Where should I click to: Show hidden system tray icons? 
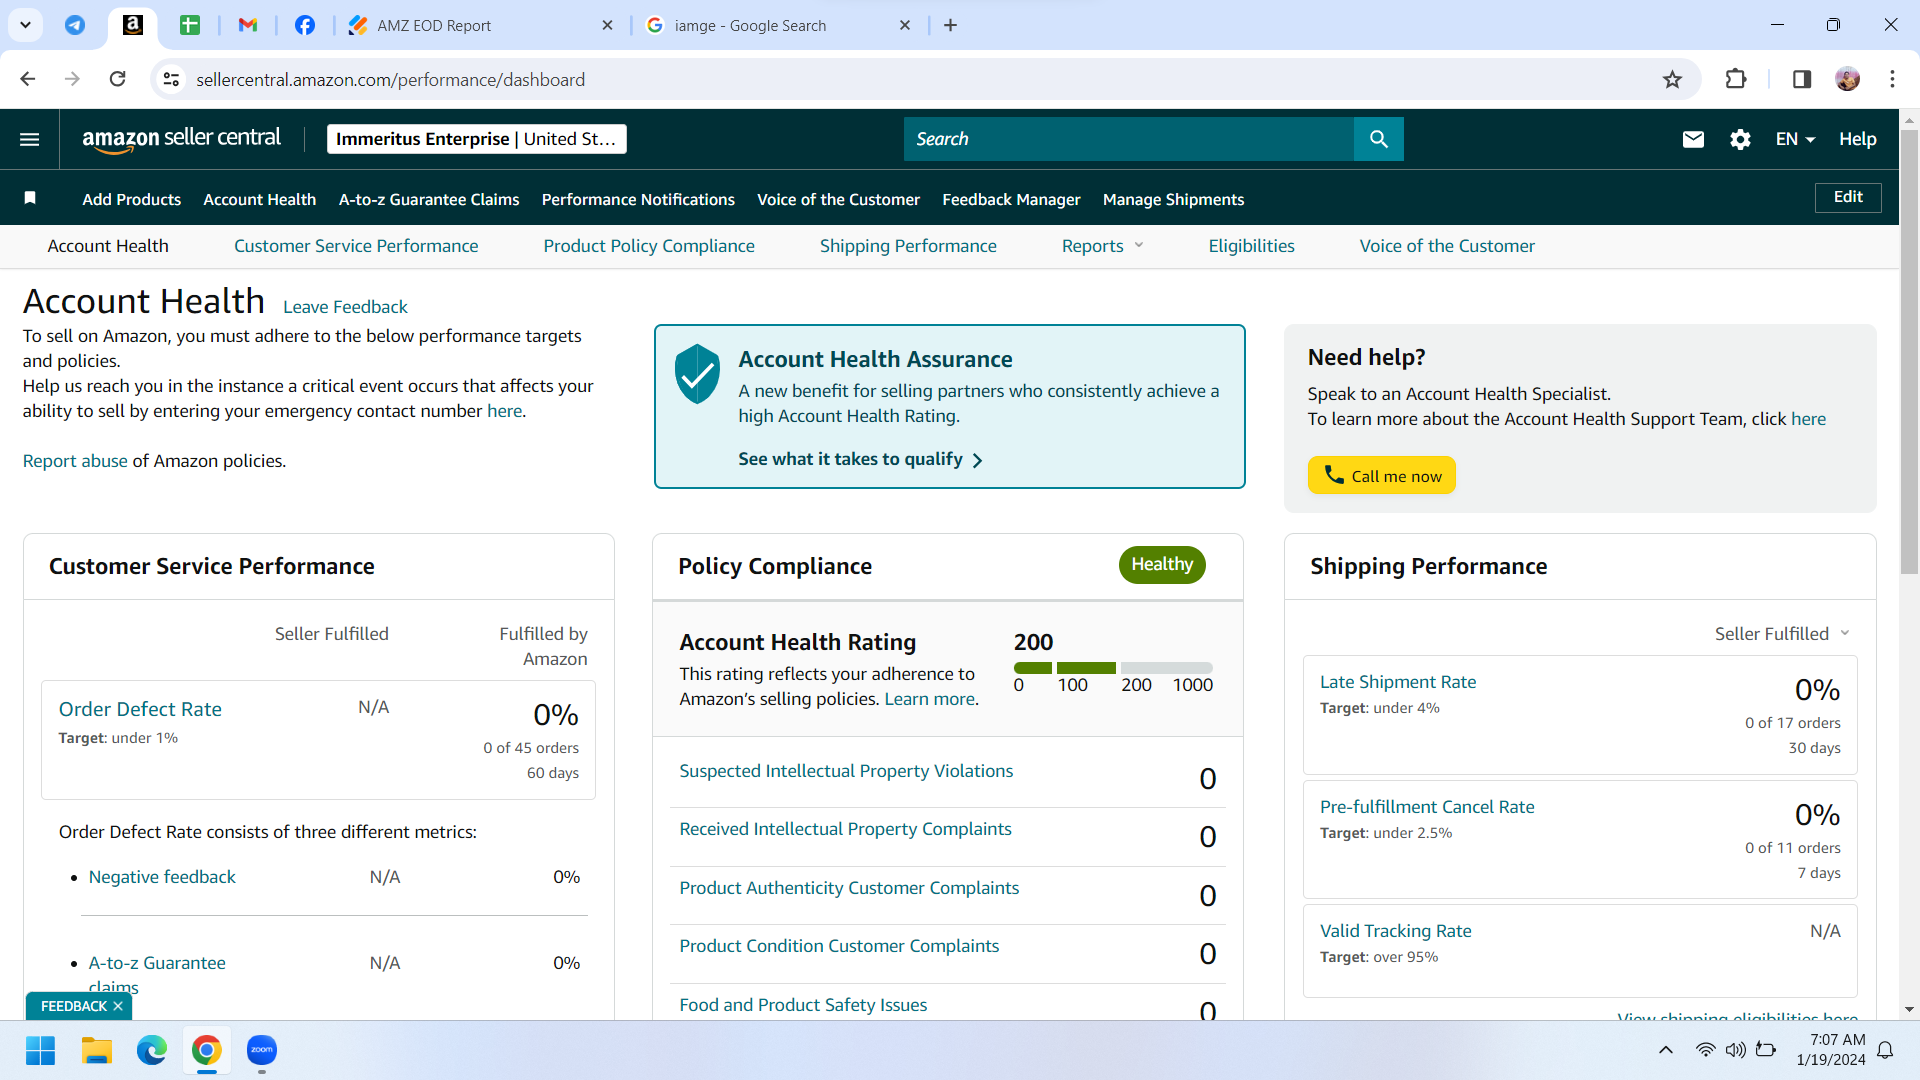click(x=1665, y=1050)
